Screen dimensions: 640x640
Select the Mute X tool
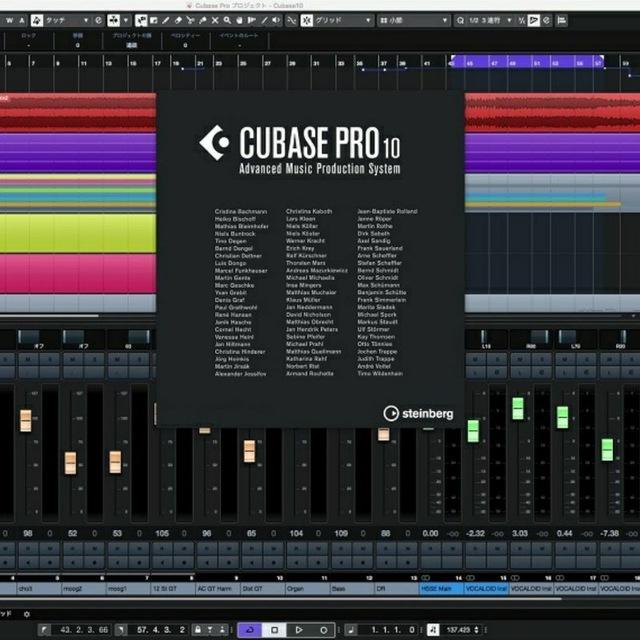[x=215, y=20]
